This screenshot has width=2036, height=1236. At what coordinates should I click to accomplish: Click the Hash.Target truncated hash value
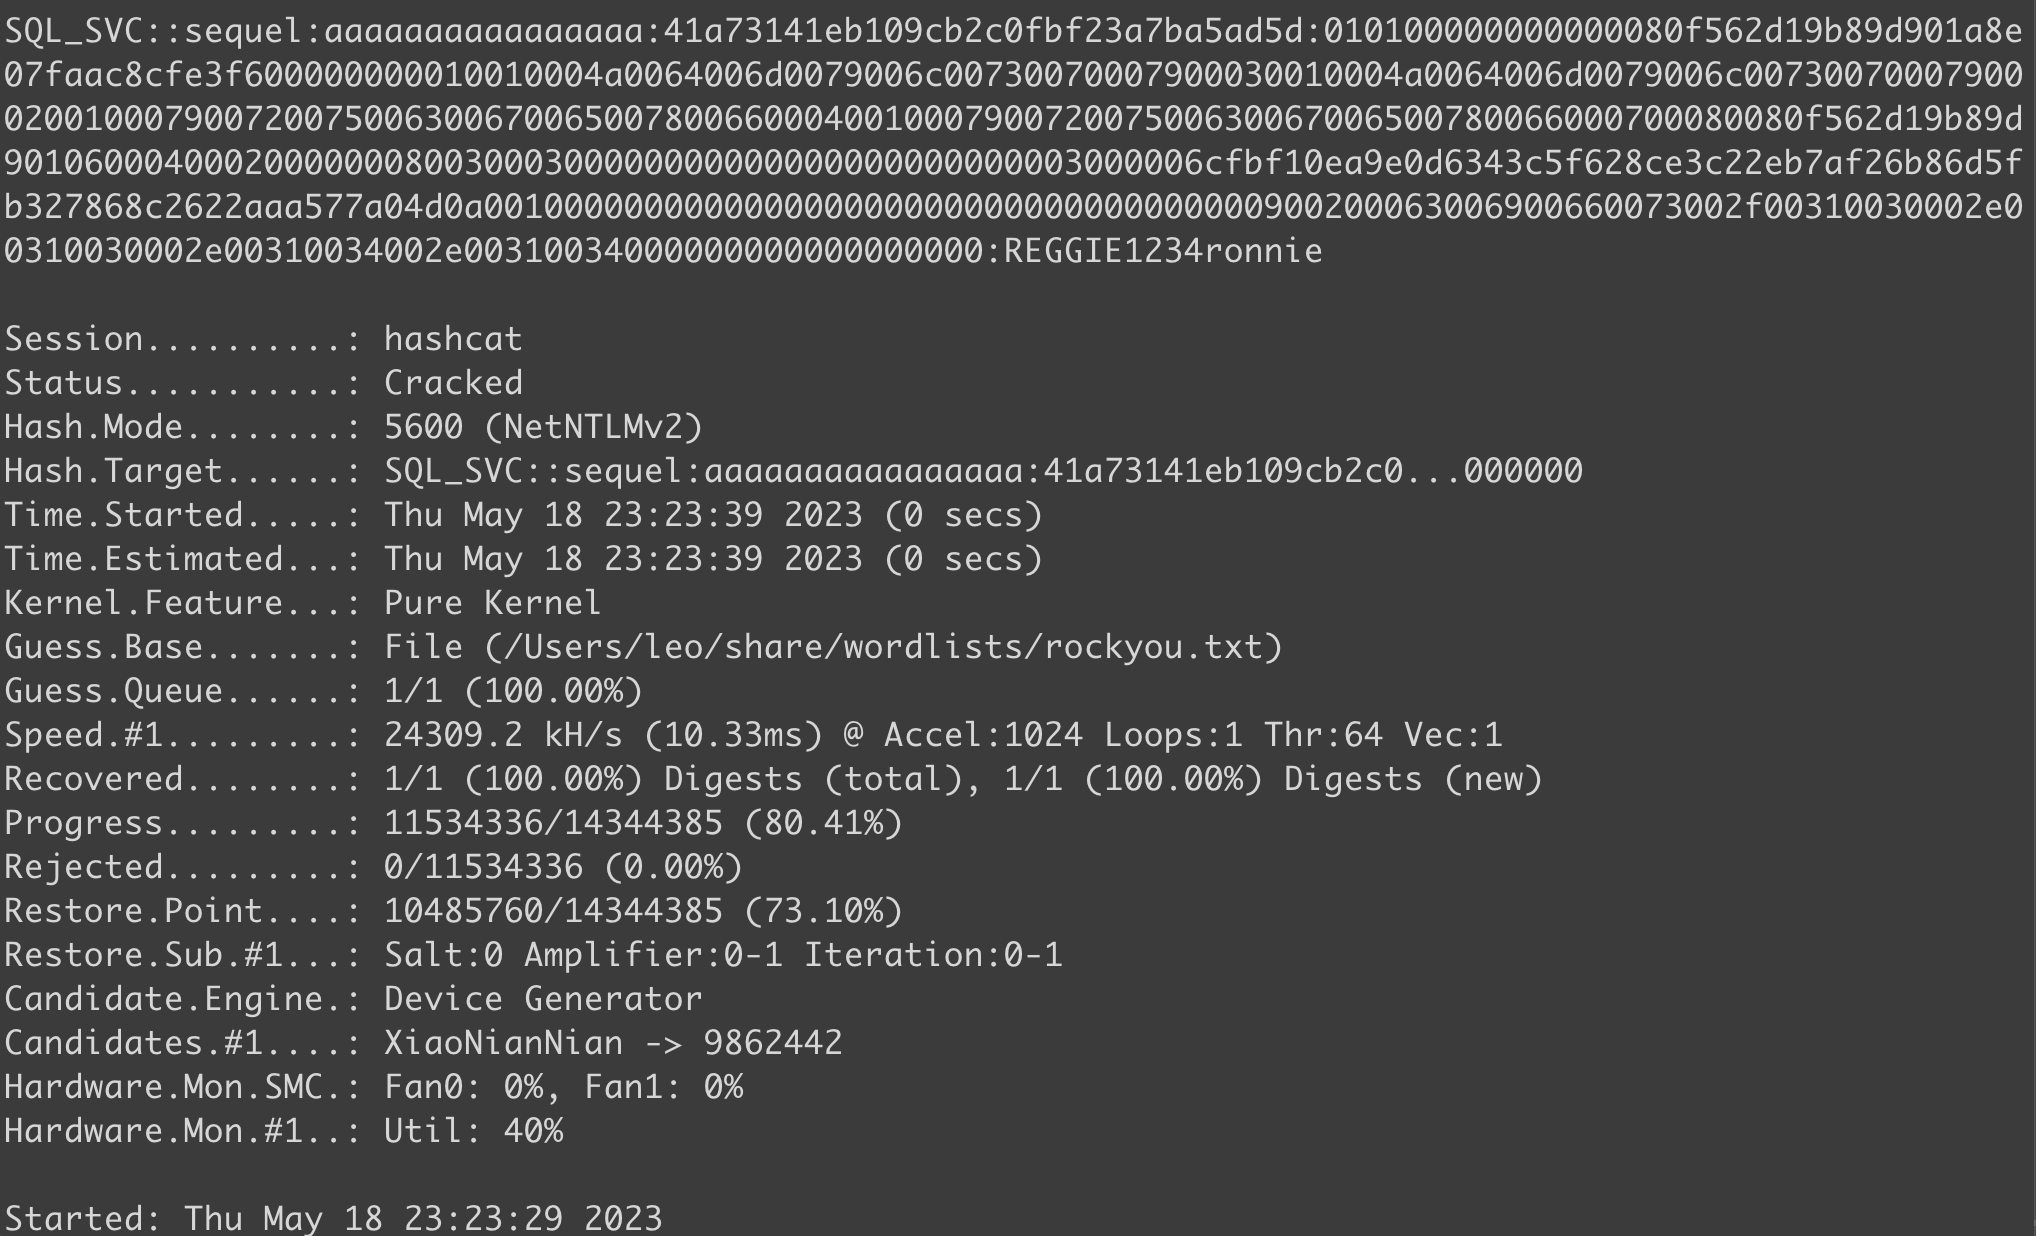point(983,470)
